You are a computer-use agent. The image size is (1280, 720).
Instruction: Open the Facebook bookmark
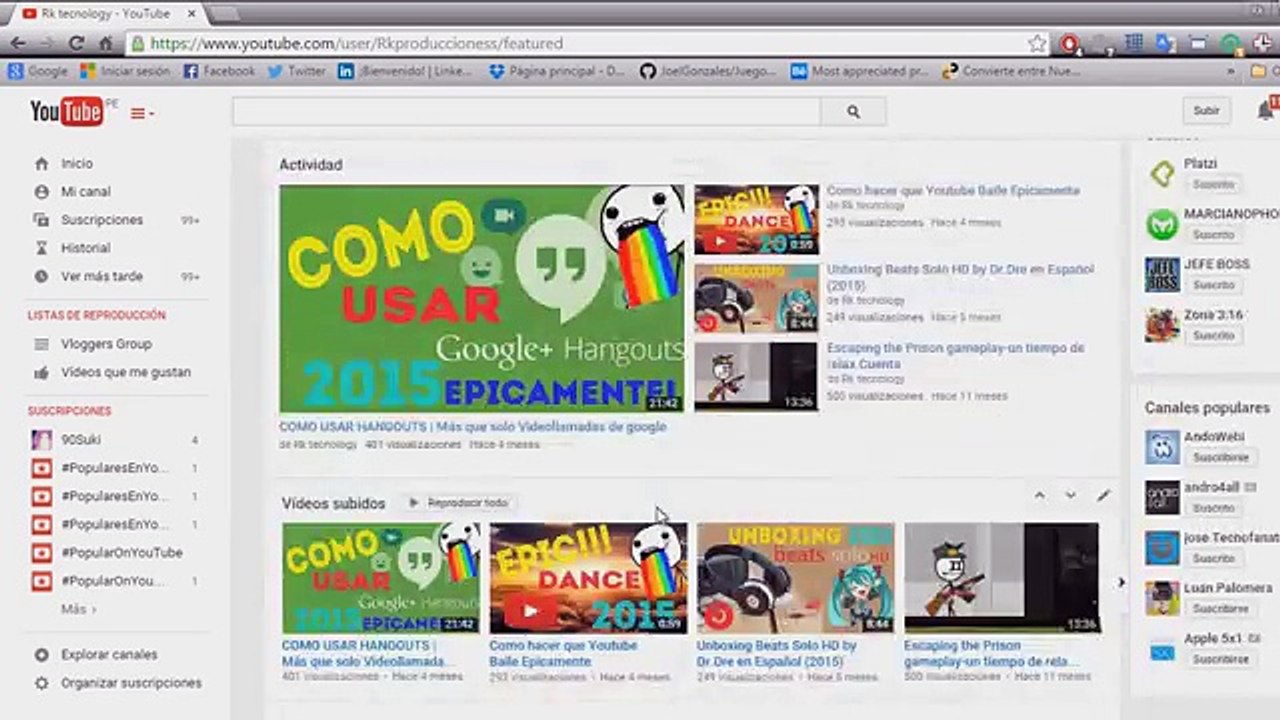tap(219, 71)
